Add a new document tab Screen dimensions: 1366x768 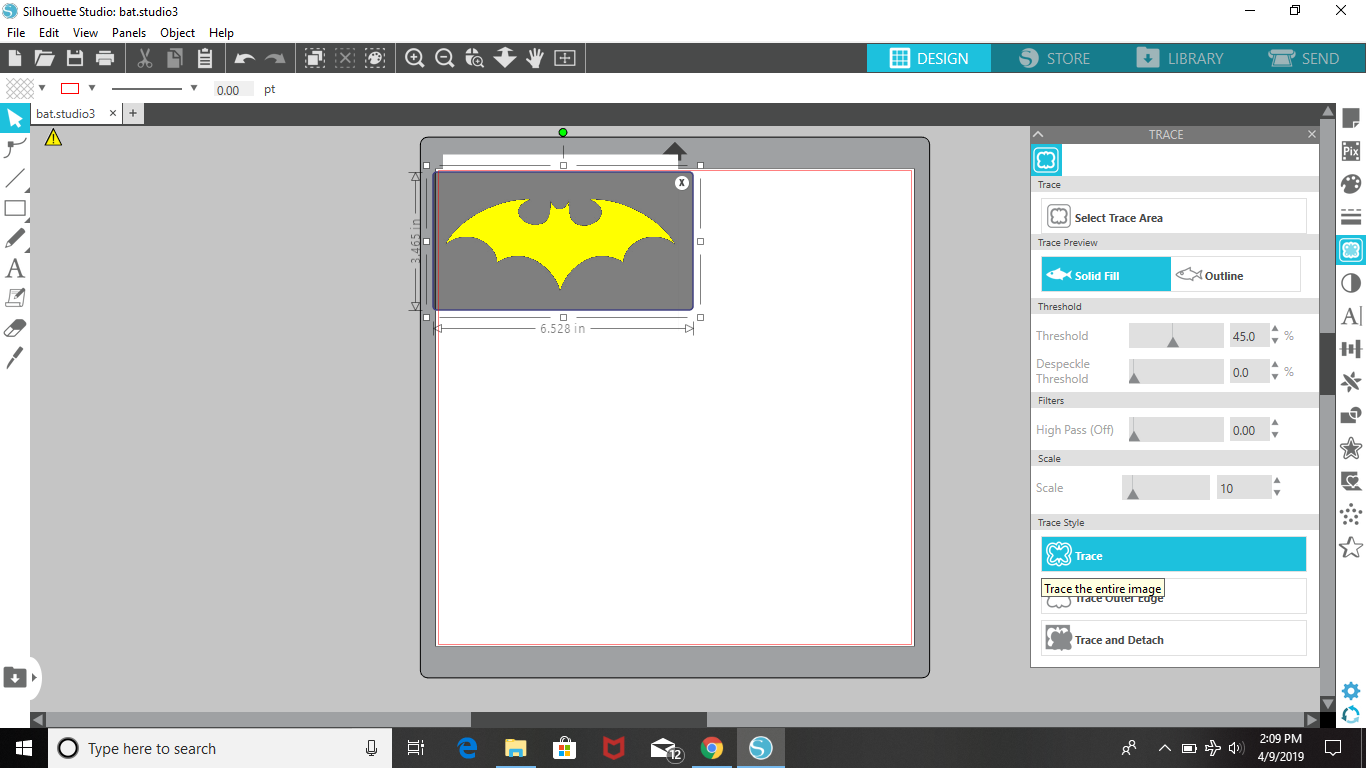click(x=133, y=114)
